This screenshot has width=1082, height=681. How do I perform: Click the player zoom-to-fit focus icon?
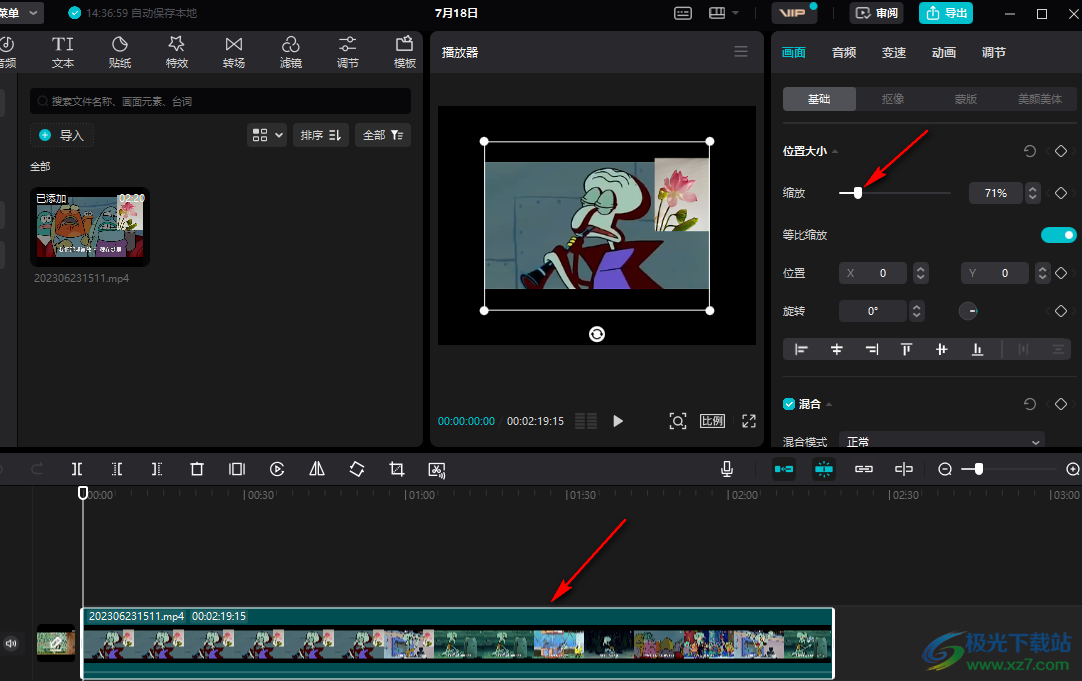click(x=678, y=421)
